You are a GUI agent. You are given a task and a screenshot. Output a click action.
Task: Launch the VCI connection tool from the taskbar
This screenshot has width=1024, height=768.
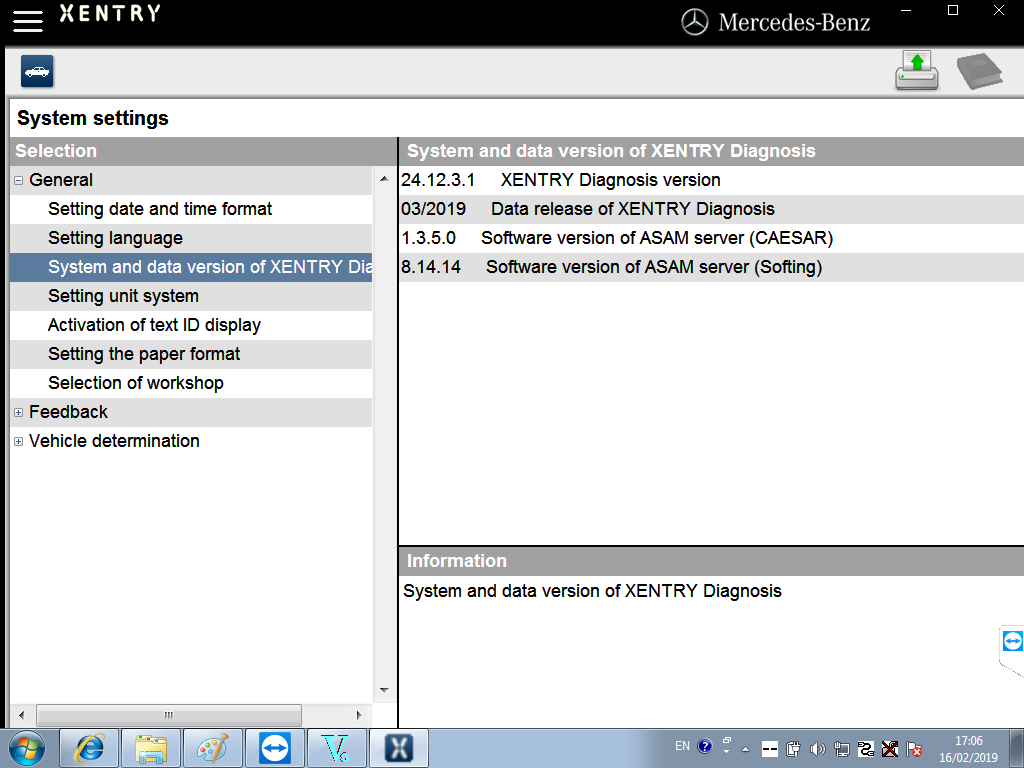point(336,747)
